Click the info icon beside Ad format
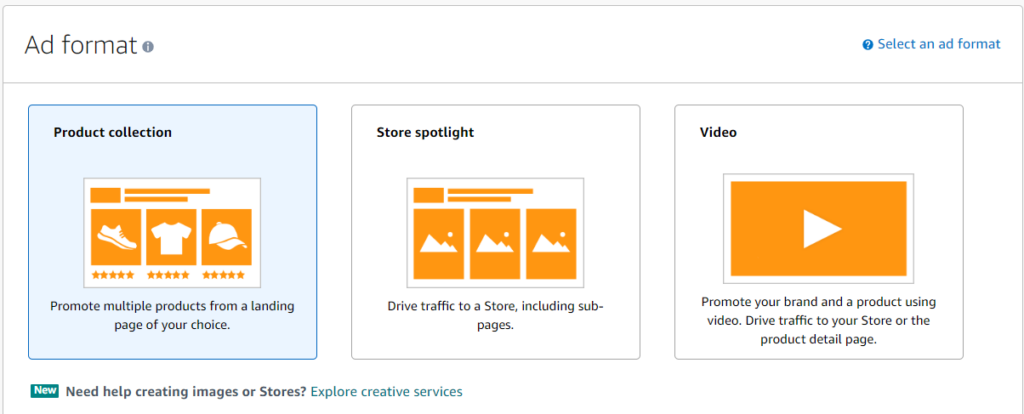Screen dimensions: 1024x414 click(148, 47)
